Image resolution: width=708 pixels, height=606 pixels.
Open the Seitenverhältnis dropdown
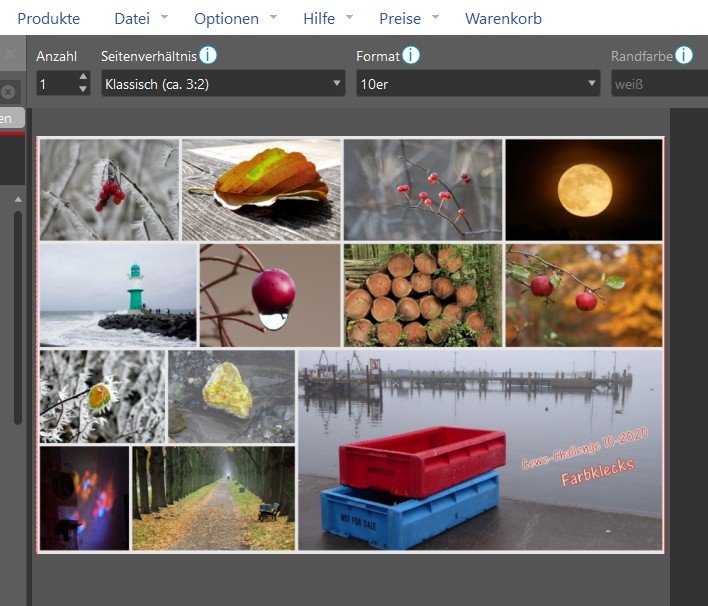[223, 84]
